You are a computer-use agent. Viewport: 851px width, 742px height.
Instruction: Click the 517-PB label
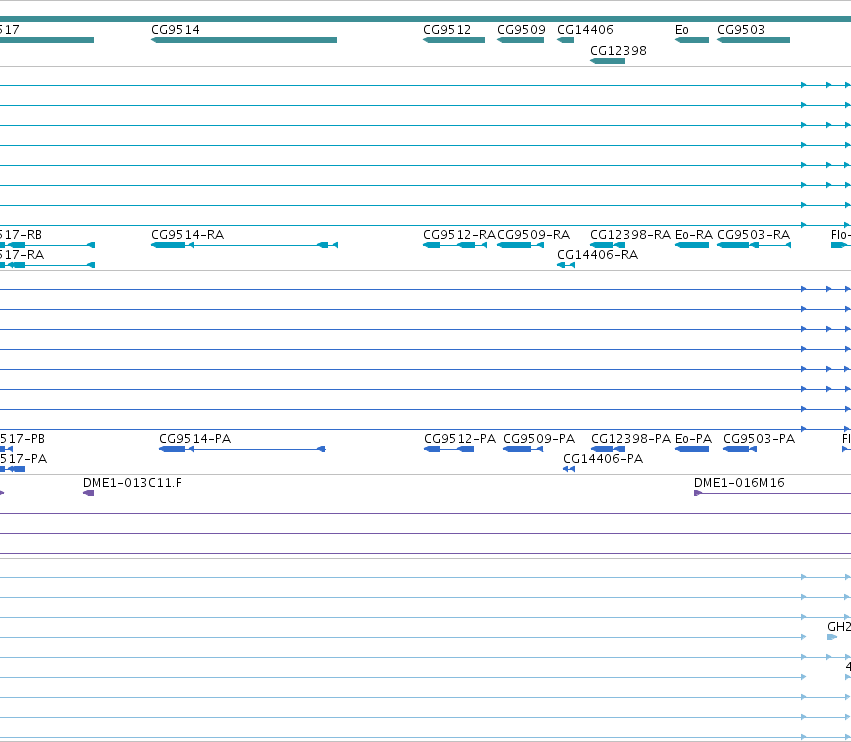tap(22, 439)
